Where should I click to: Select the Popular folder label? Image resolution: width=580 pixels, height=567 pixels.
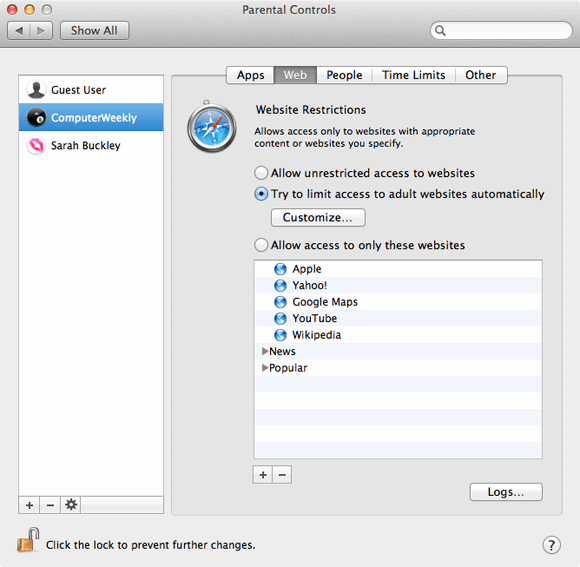[x=288, y=368]
